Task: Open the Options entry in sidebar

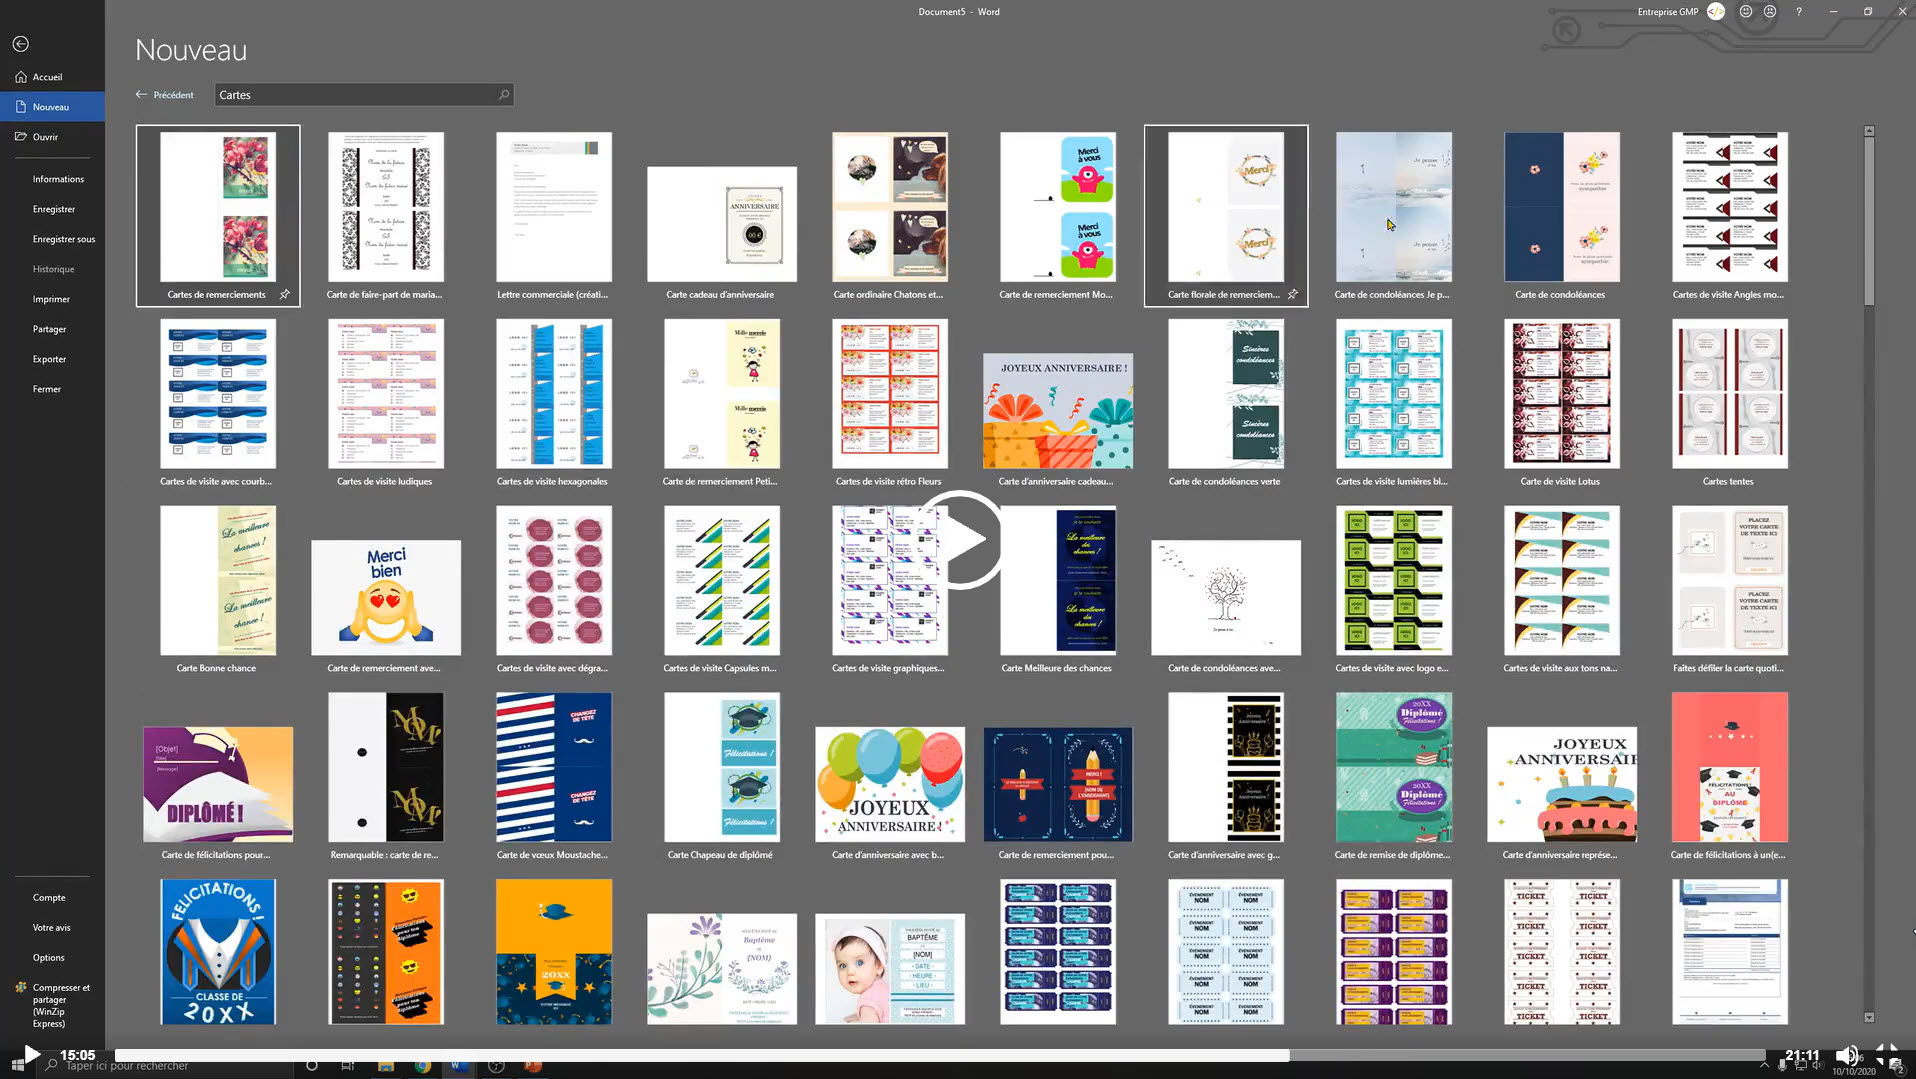Action: click(x=48, y=957)
